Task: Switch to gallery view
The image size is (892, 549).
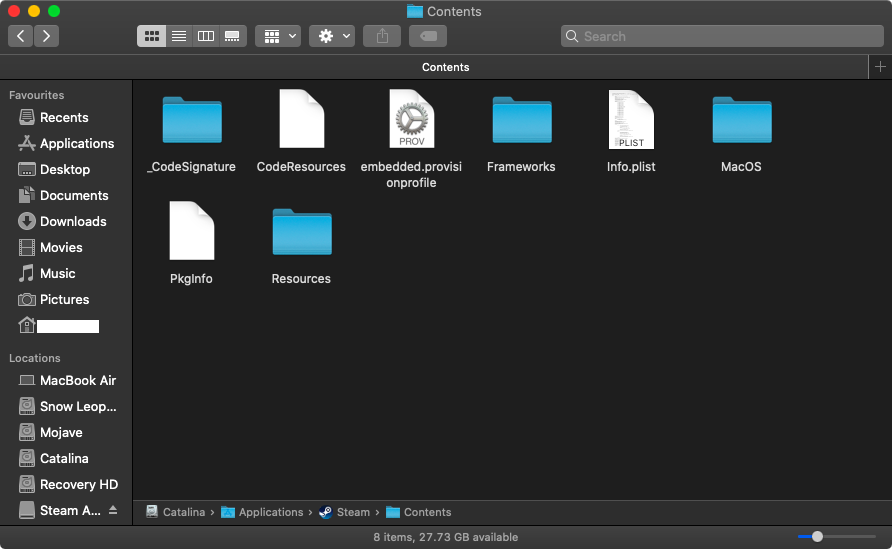Action: pos(232,36)
